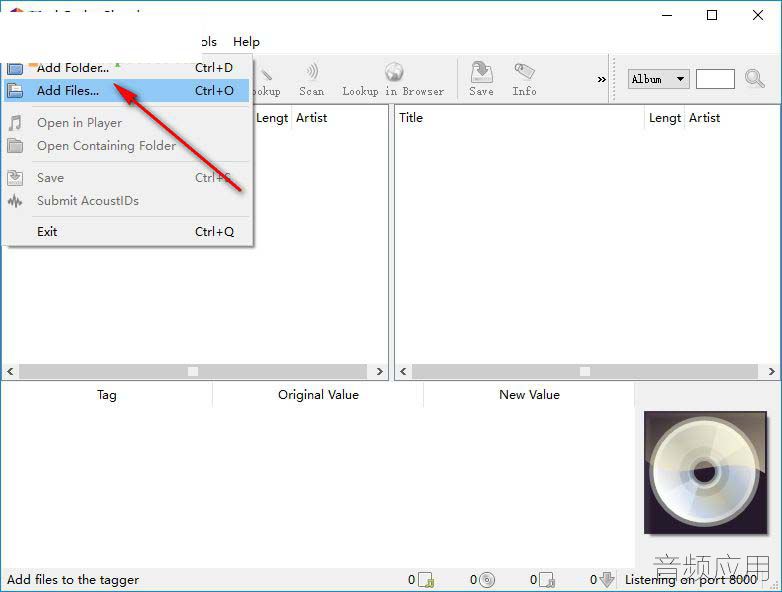Click the Lengt column header in right pane
Viewport: 782px width, 592px height.
click(665, 118)
